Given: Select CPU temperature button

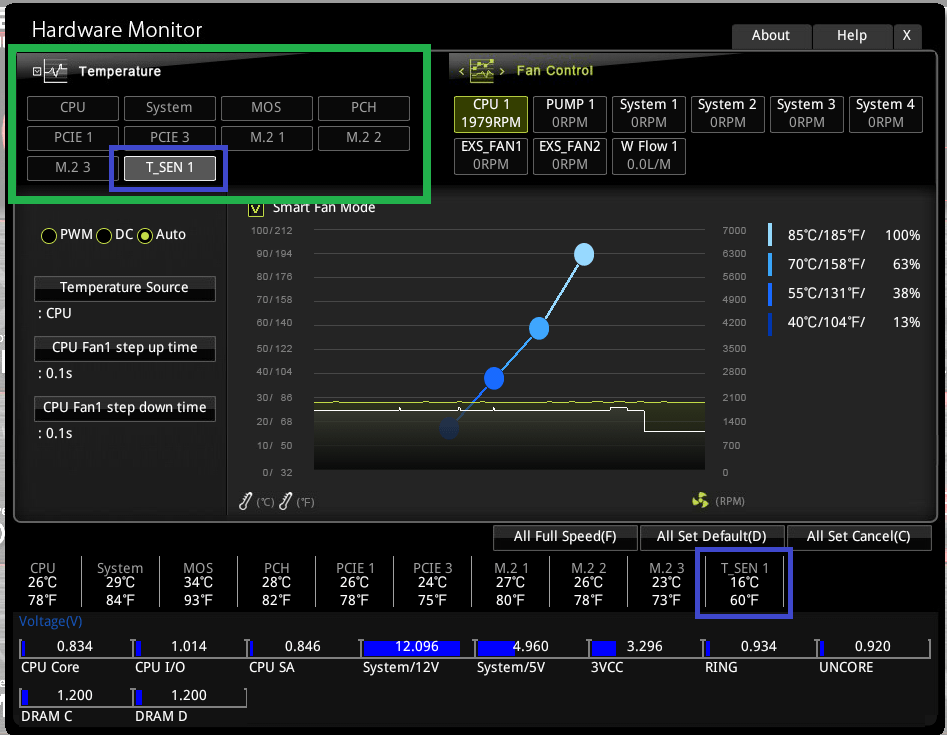Looking at the screenshot, I should coord(72,108).
